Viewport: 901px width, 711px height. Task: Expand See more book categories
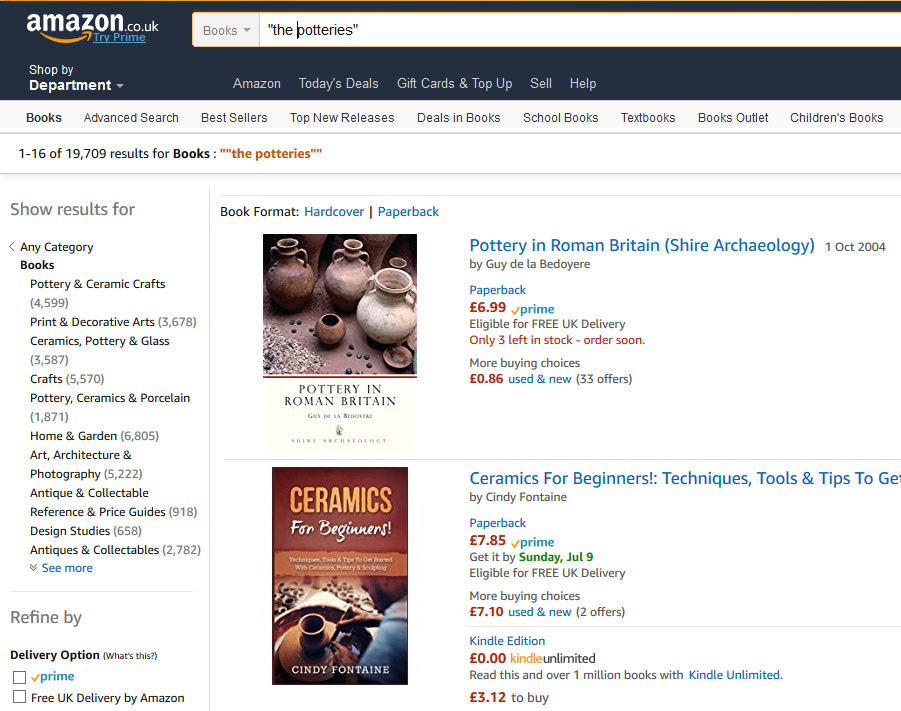[x=66, y=568]
